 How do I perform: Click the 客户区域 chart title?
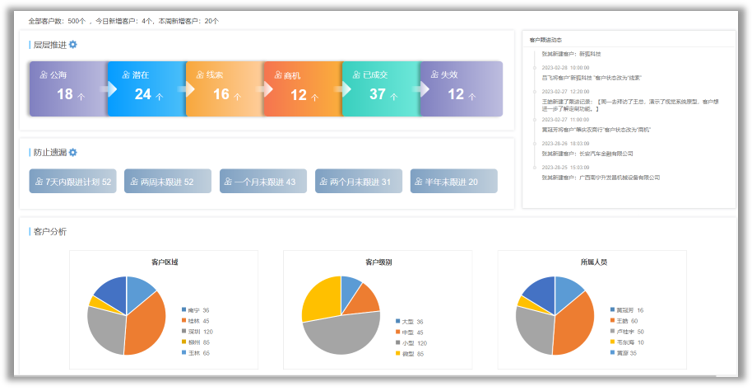(x=165, y=262)
